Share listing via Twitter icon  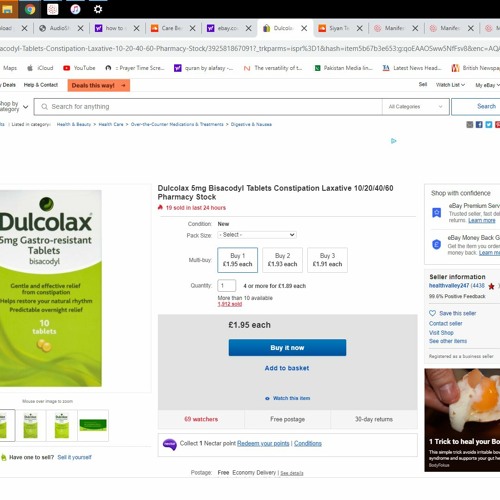coord(489,125)
